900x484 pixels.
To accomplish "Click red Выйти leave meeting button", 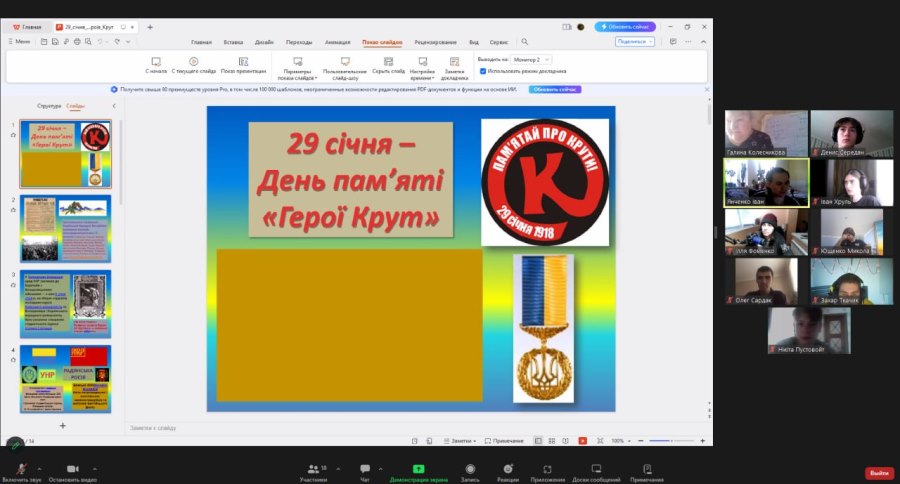I will pos(879,473).
